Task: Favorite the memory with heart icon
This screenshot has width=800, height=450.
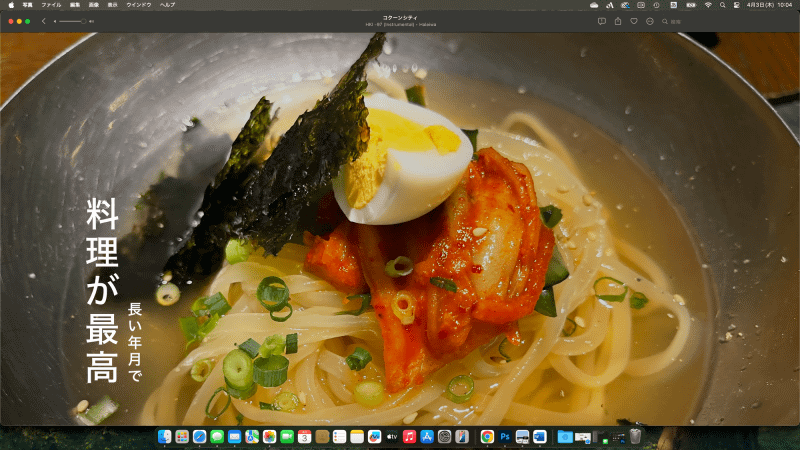Action: click(x=634, y=21)
